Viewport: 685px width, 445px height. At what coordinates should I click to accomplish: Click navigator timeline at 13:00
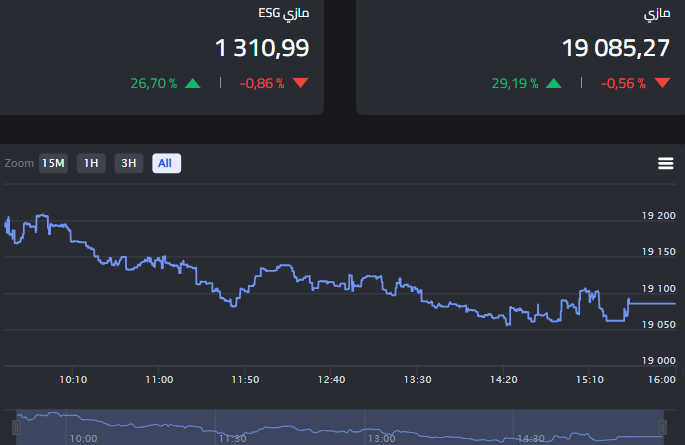(x=381, y=438)
